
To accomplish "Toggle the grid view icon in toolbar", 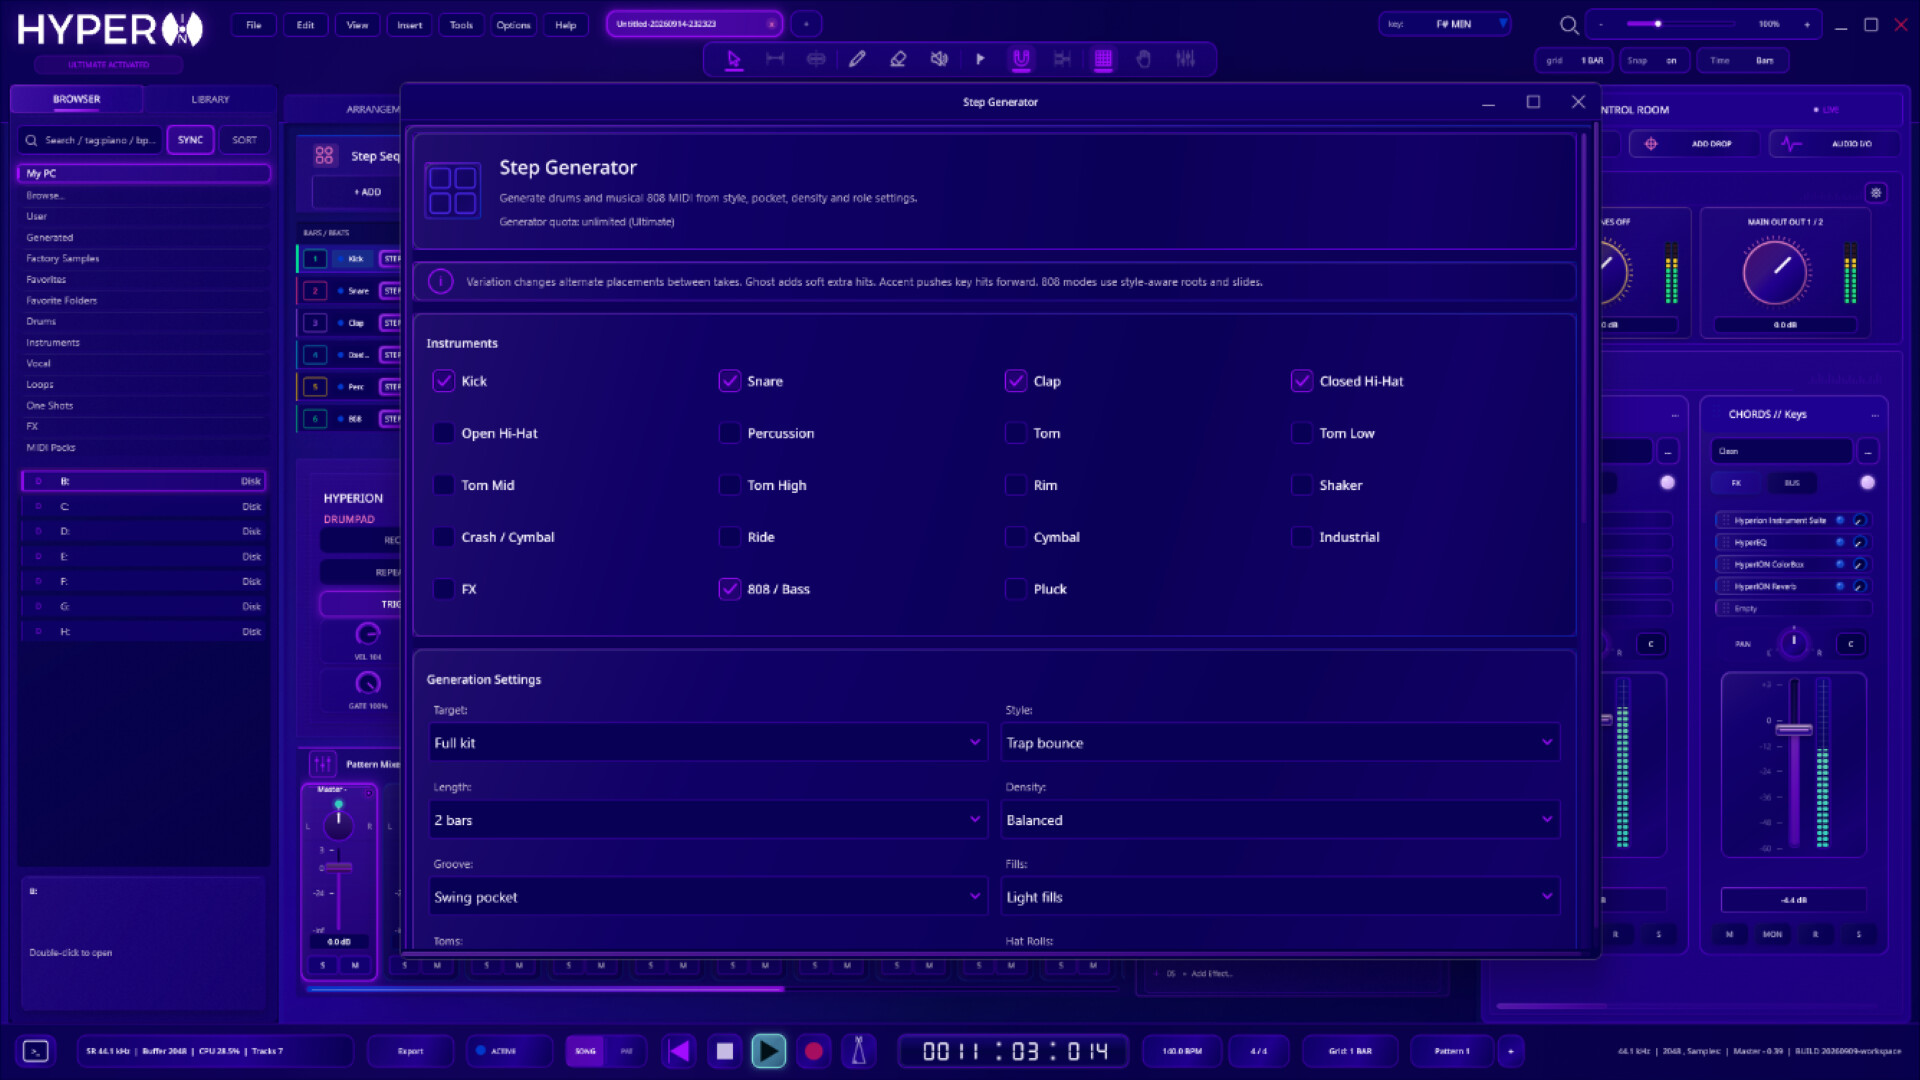I will point(1103,59).
